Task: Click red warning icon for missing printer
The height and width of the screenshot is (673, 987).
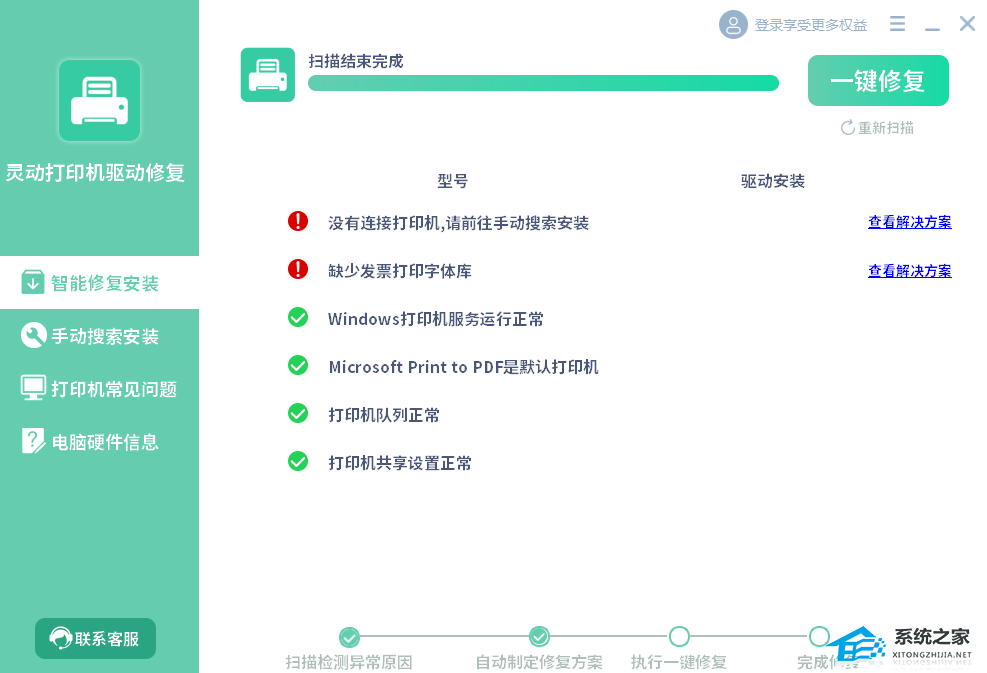Action: coord(298,221)
